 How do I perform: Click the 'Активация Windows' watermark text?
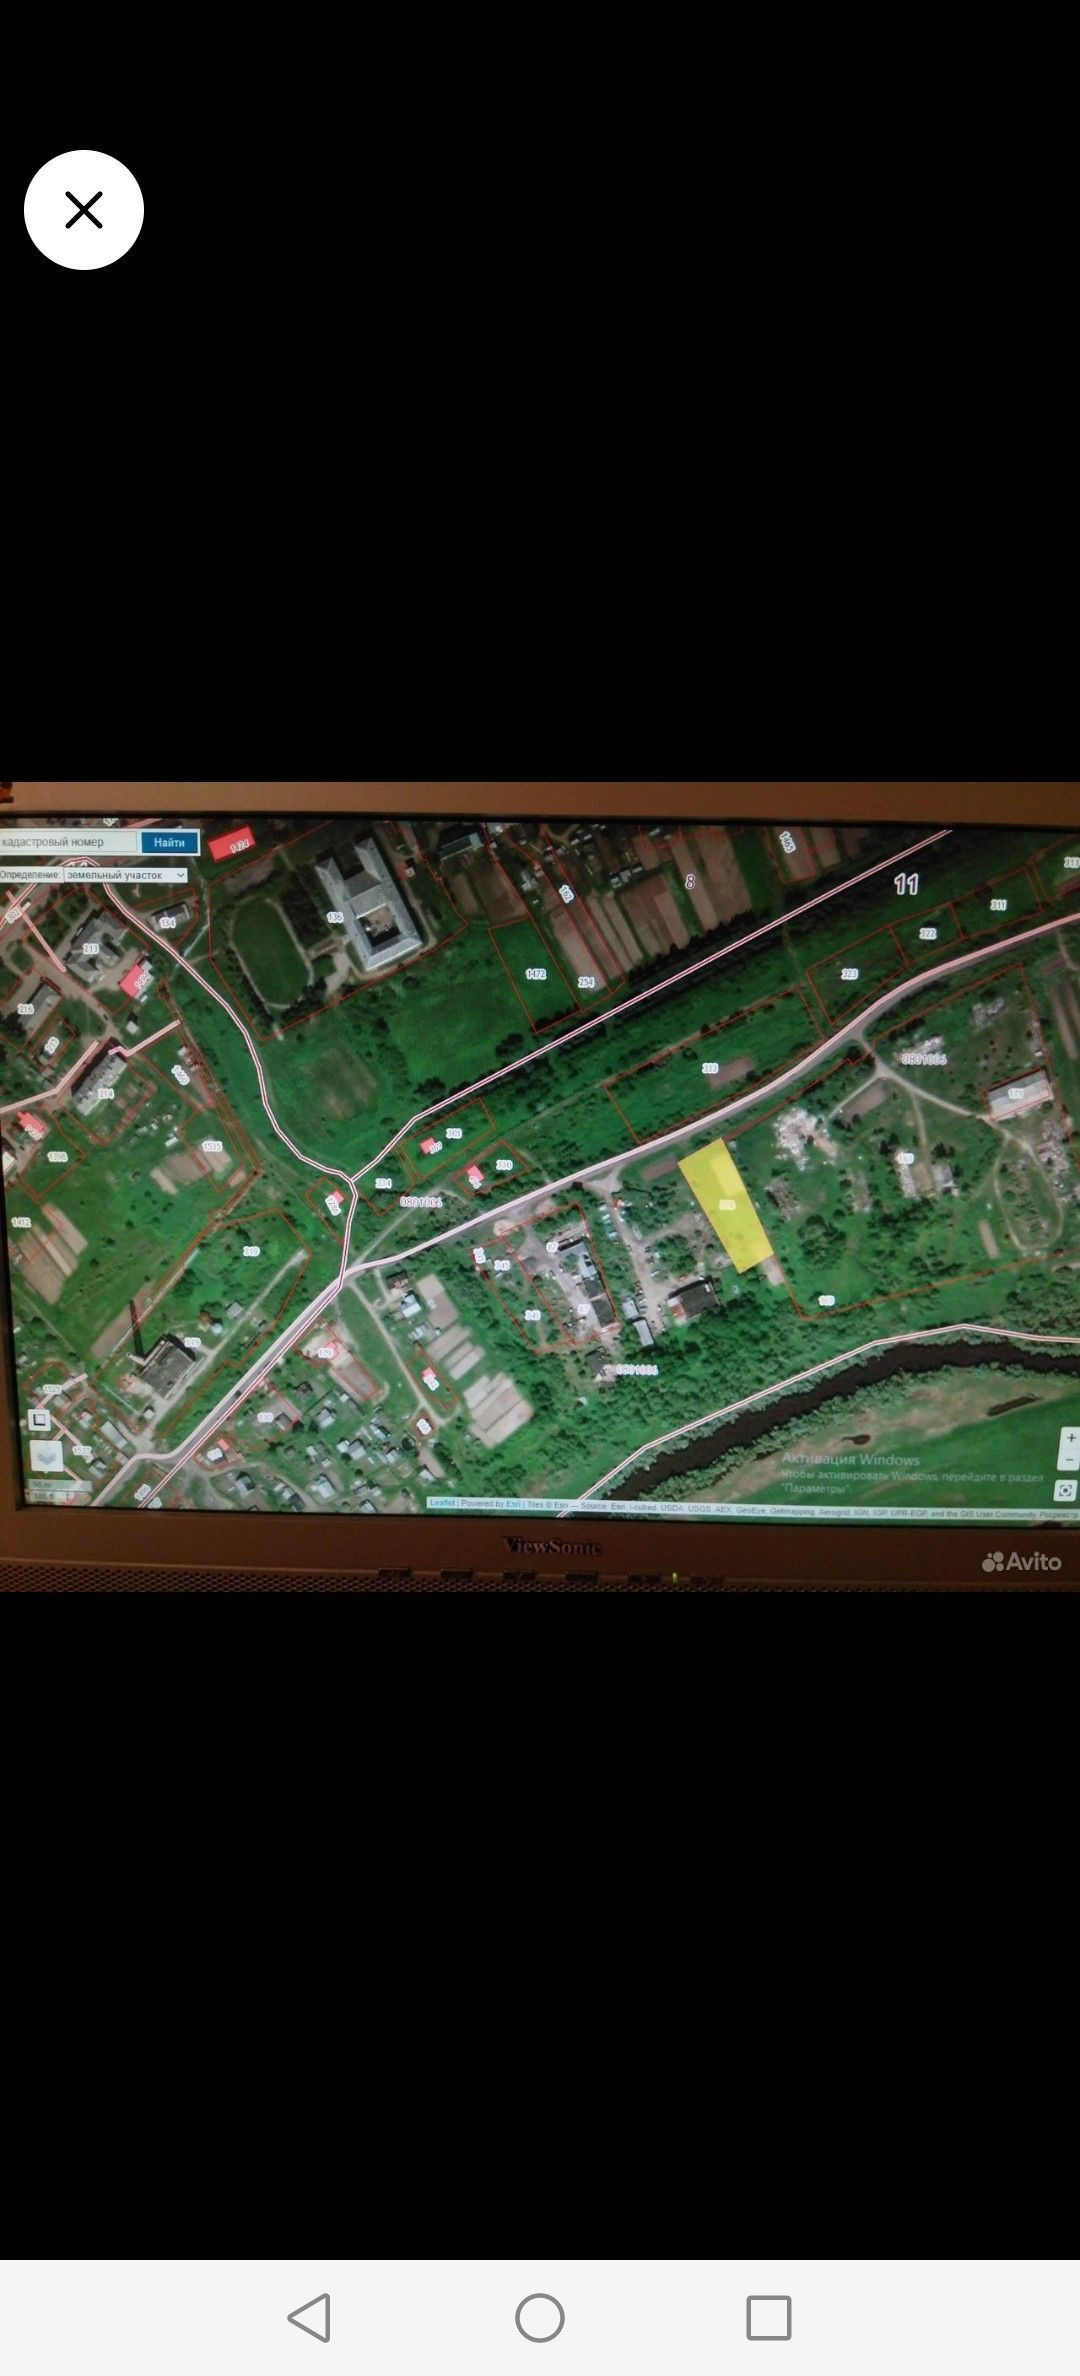coord(851,1459)
